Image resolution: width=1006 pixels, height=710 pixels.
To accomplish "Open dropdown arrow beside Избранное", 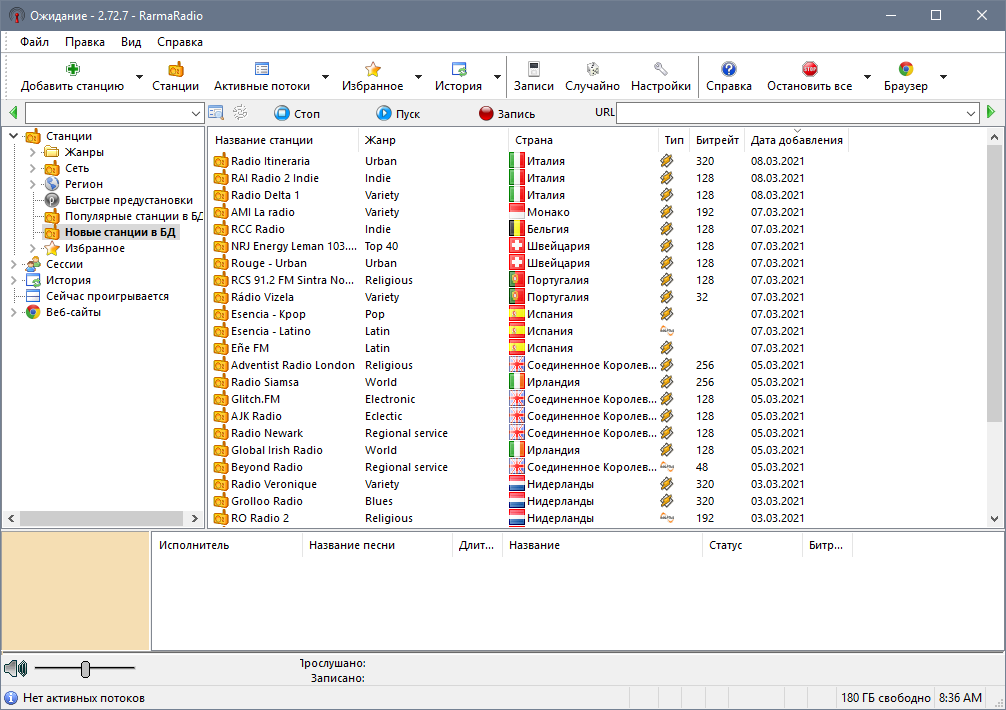I will [418, 77].
